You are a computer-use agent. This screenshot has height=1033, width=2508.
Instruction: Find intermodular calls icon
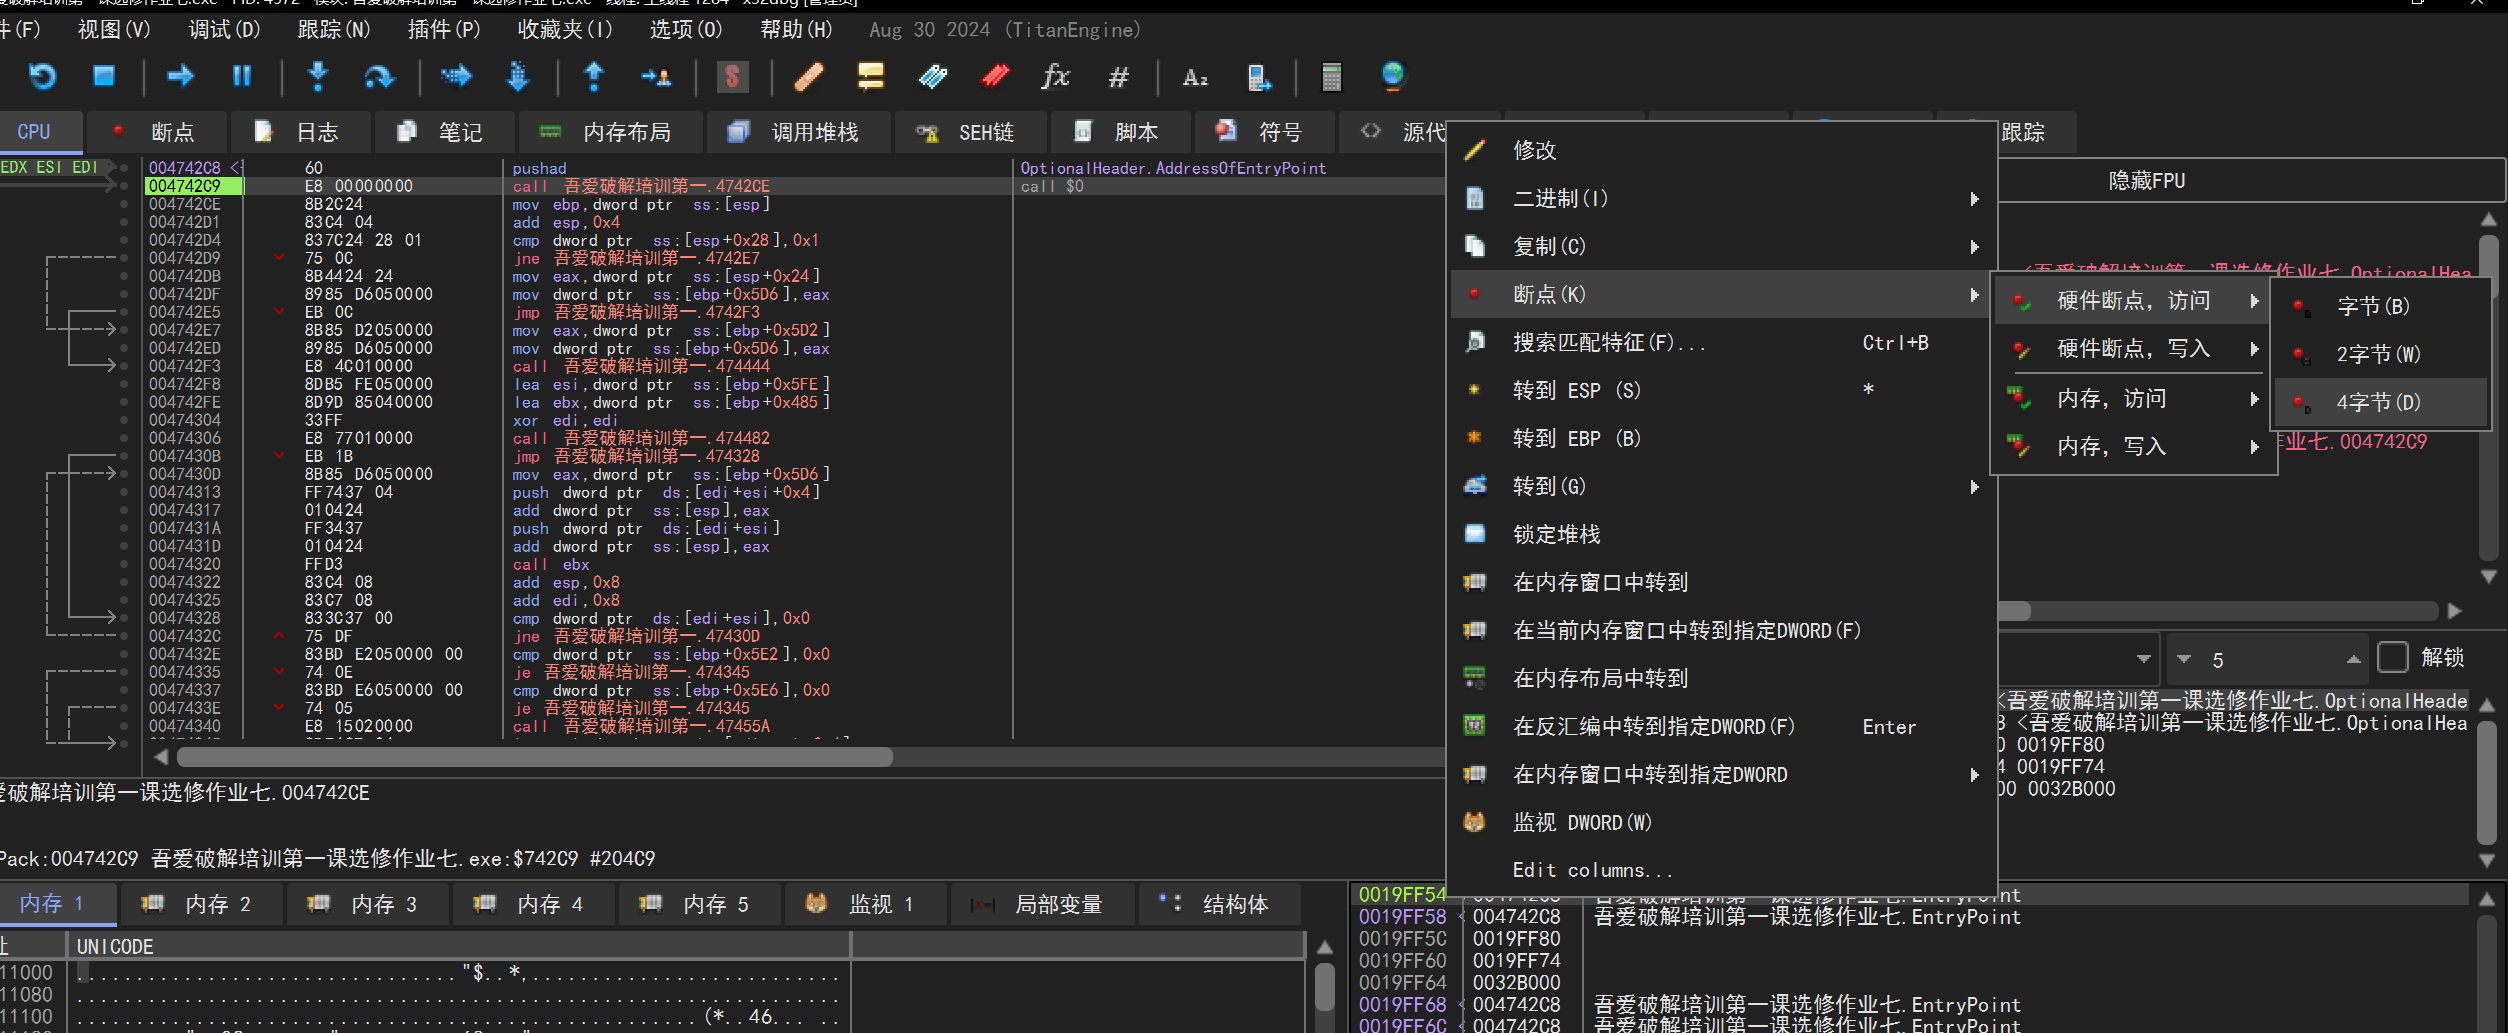1259,76
